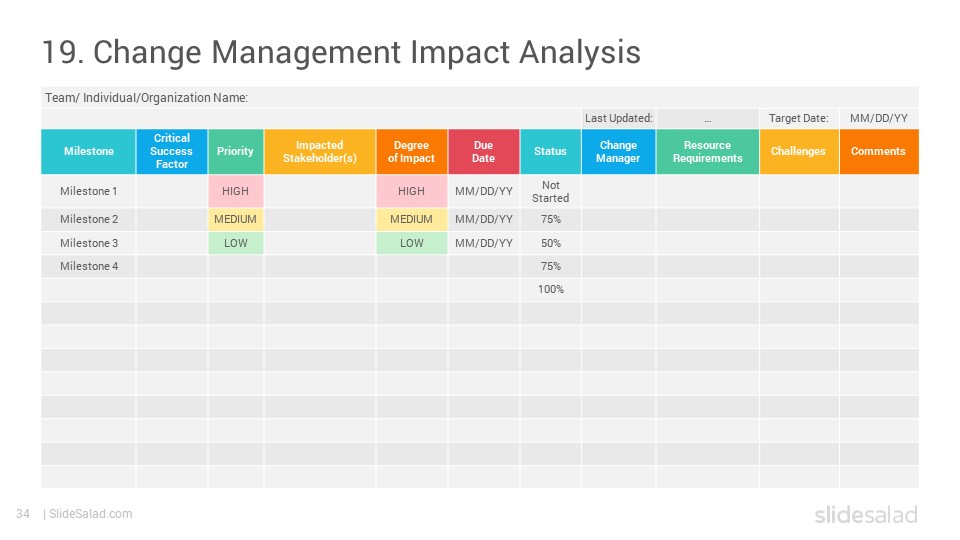Select the Due Date header cell

[484, 151]
